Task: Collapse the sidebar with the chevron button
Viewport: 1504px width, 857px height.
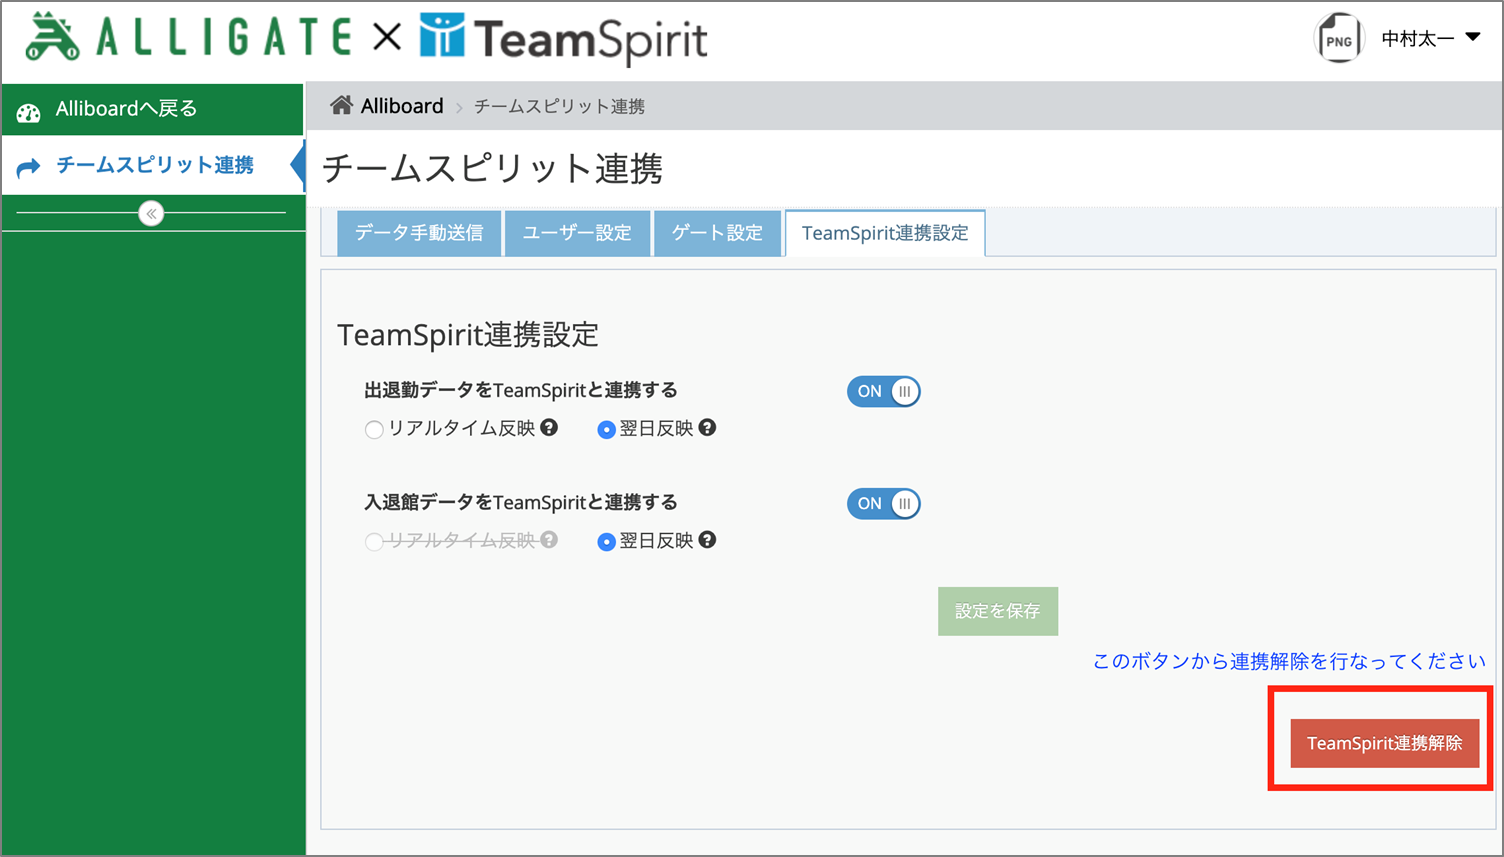Action: tap(151, 214)
